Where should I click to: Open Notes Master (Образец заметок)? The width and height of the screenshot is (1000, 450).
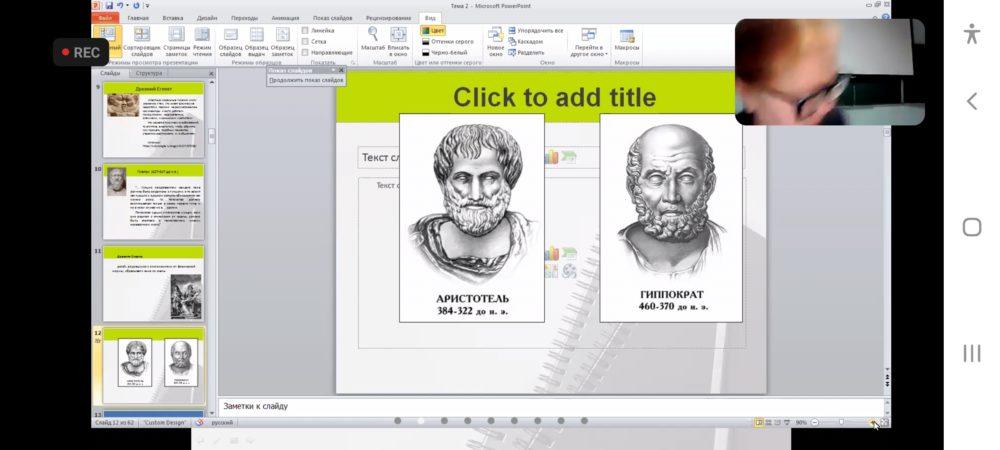point(283,42)
